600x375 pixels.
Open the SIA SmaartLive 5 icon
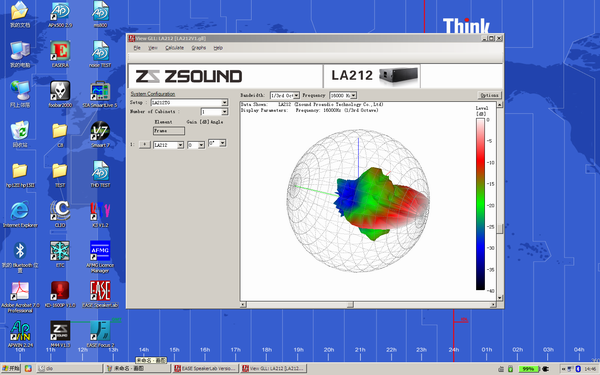100,94
